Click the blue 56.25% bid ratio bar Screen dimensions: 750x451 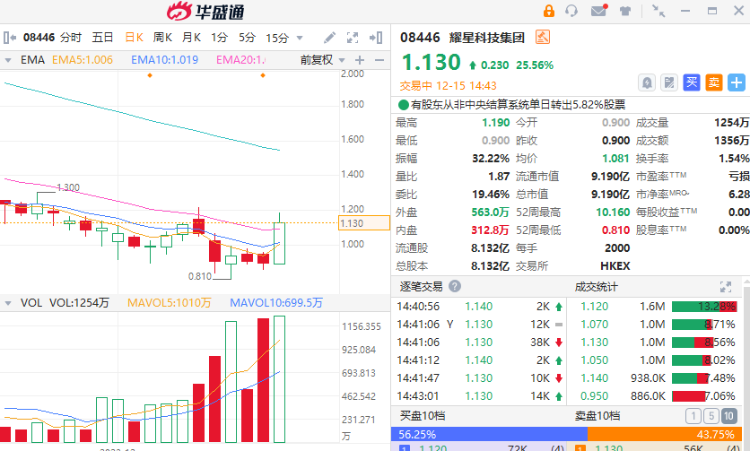click(489, 434)
